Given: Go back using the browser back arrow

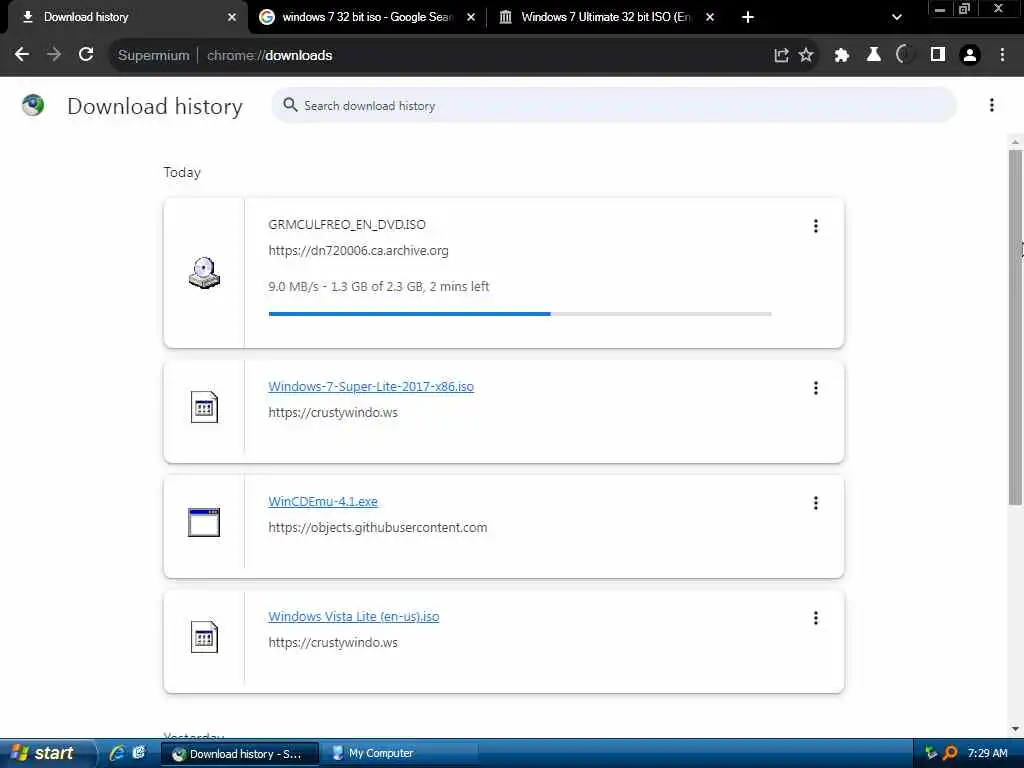Looking at the screenshot, I should coord(22,55).
